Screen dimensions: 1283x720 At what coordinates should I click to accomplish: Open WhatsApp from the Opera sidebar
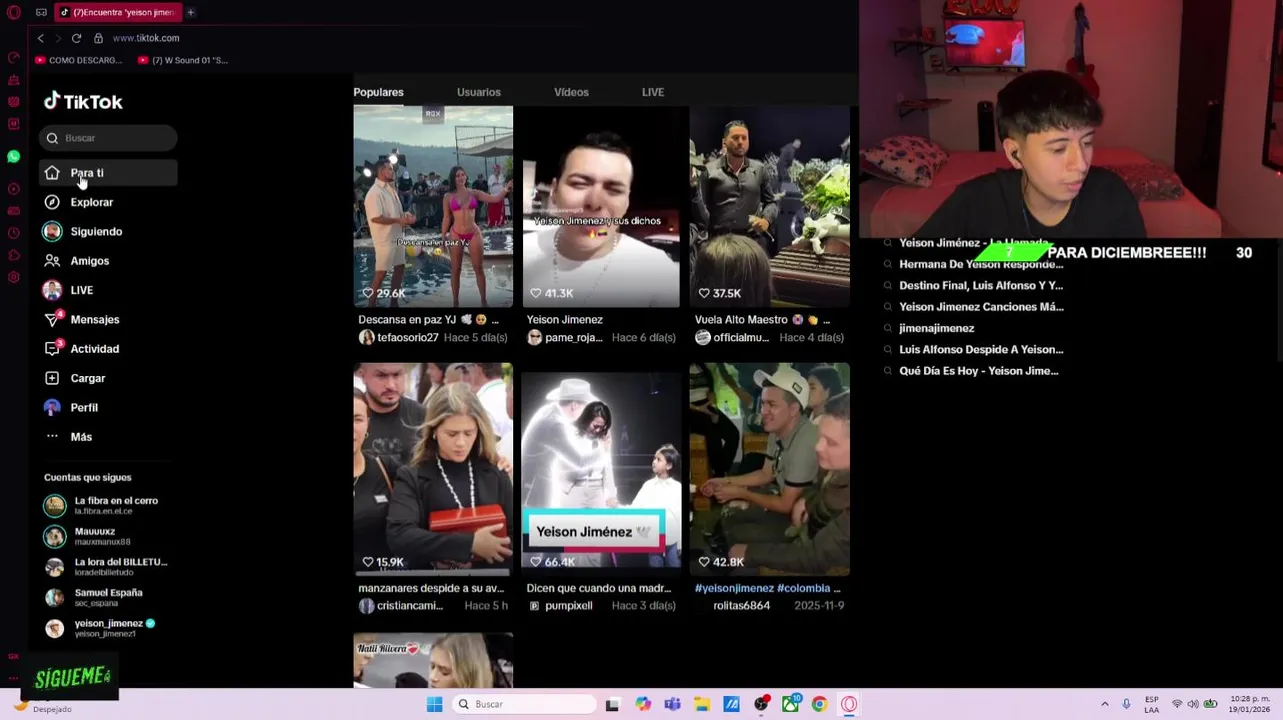[x=14, y=156]
